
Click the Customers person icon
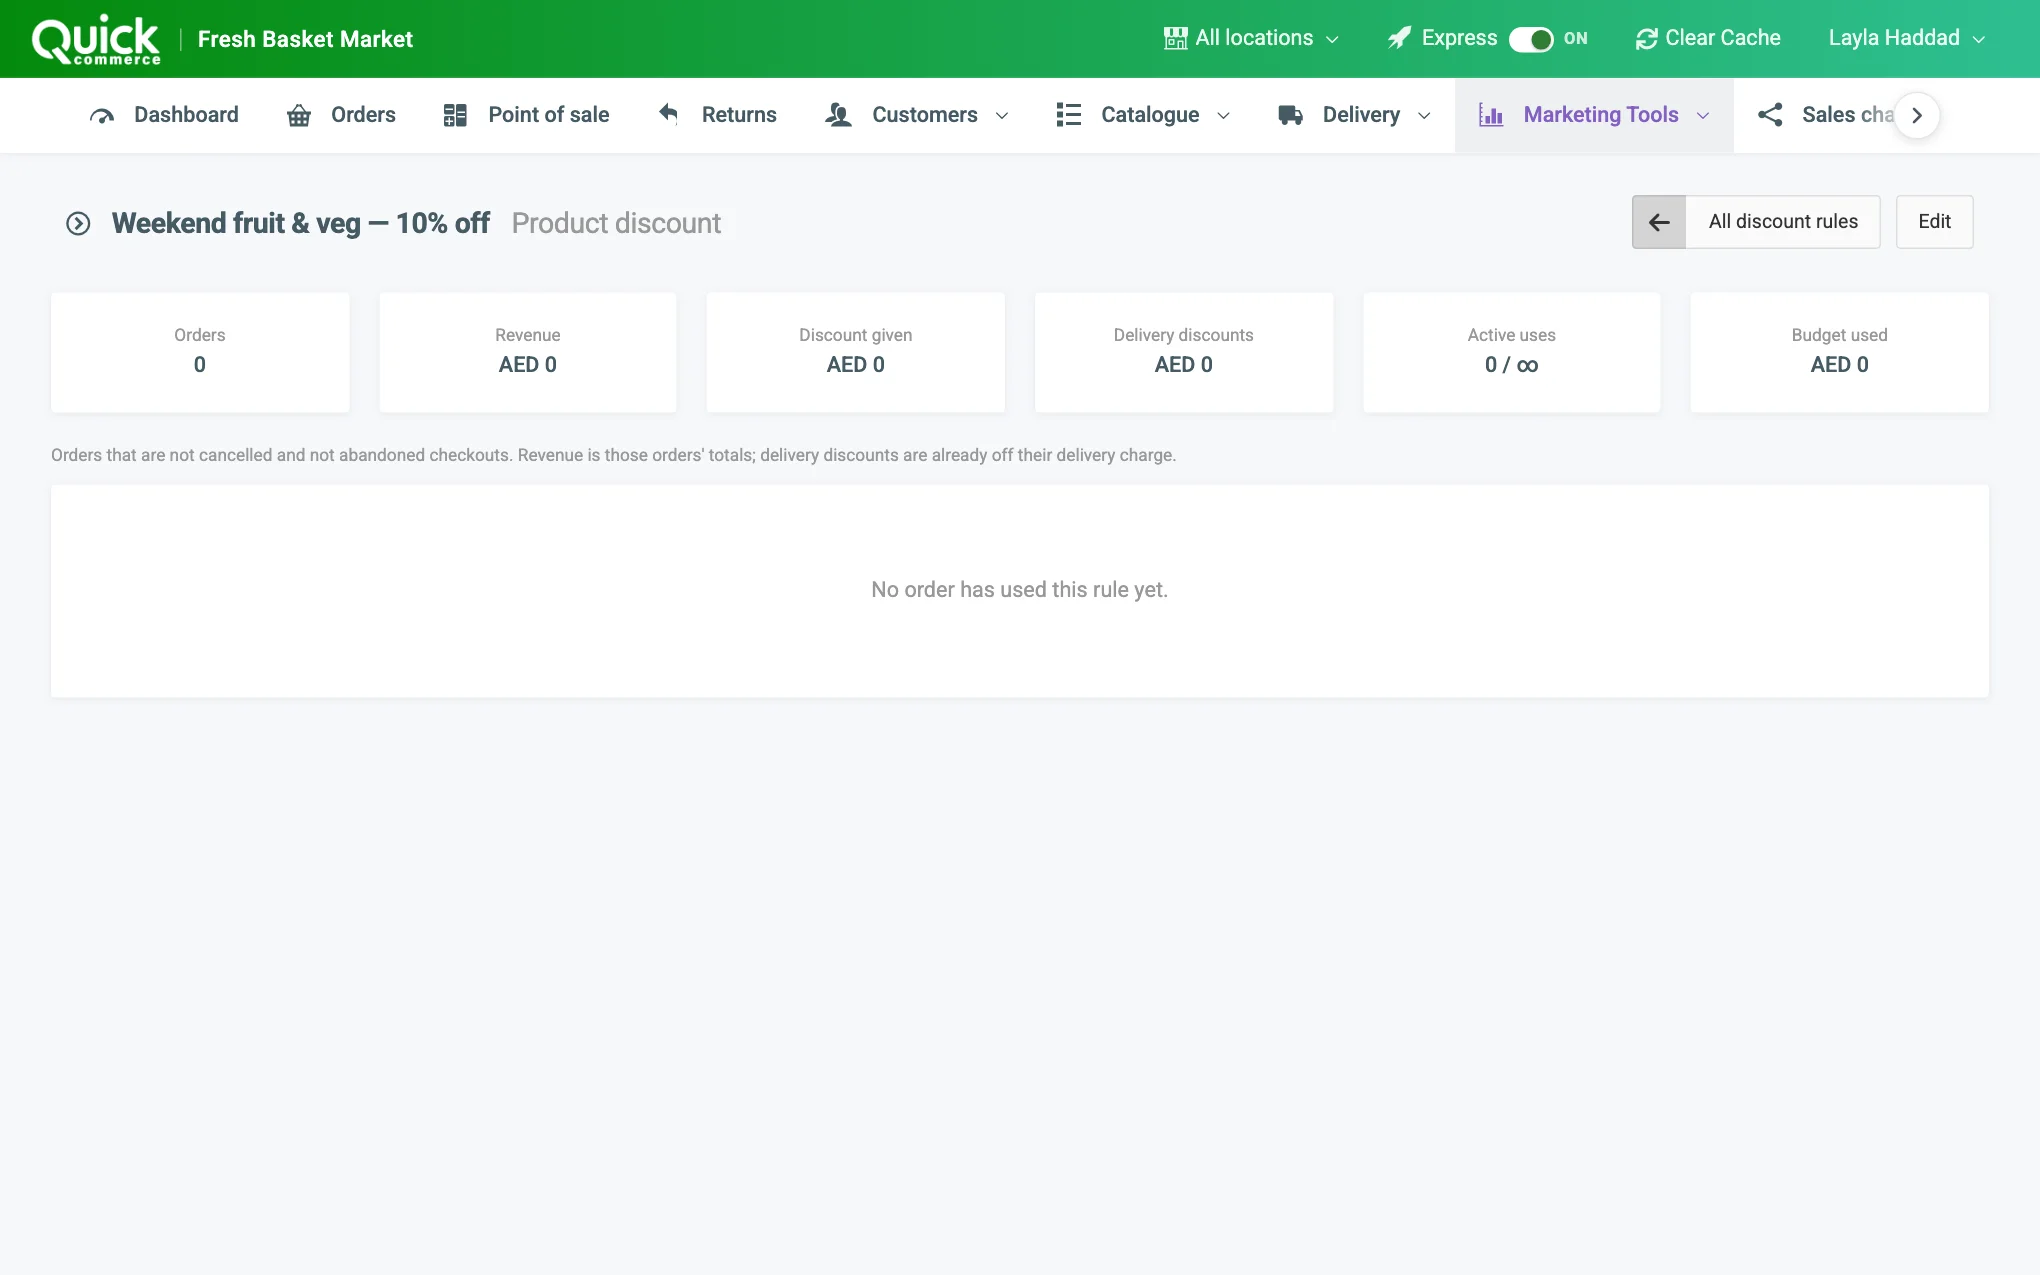[838, 115]
